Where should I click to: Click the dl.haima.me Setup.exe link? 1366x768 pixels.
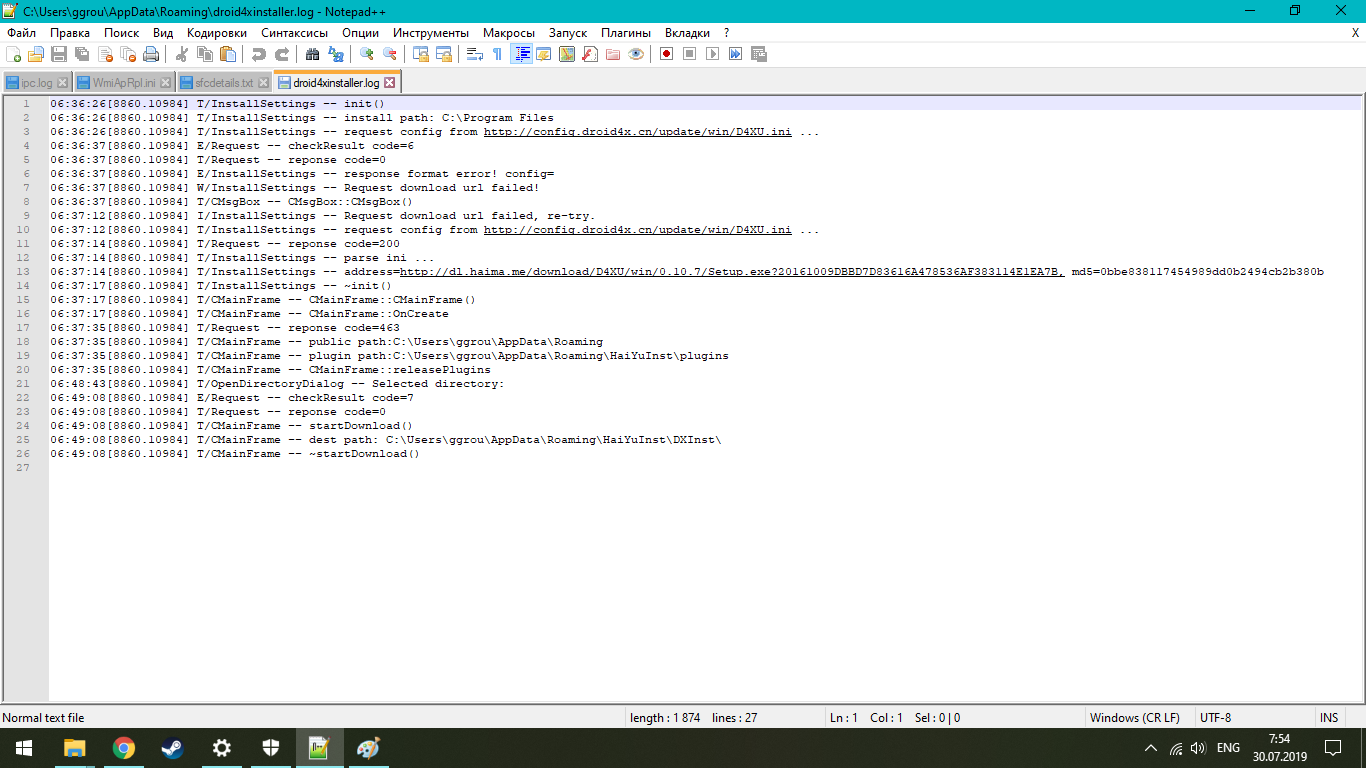click(x=732, y=272)
